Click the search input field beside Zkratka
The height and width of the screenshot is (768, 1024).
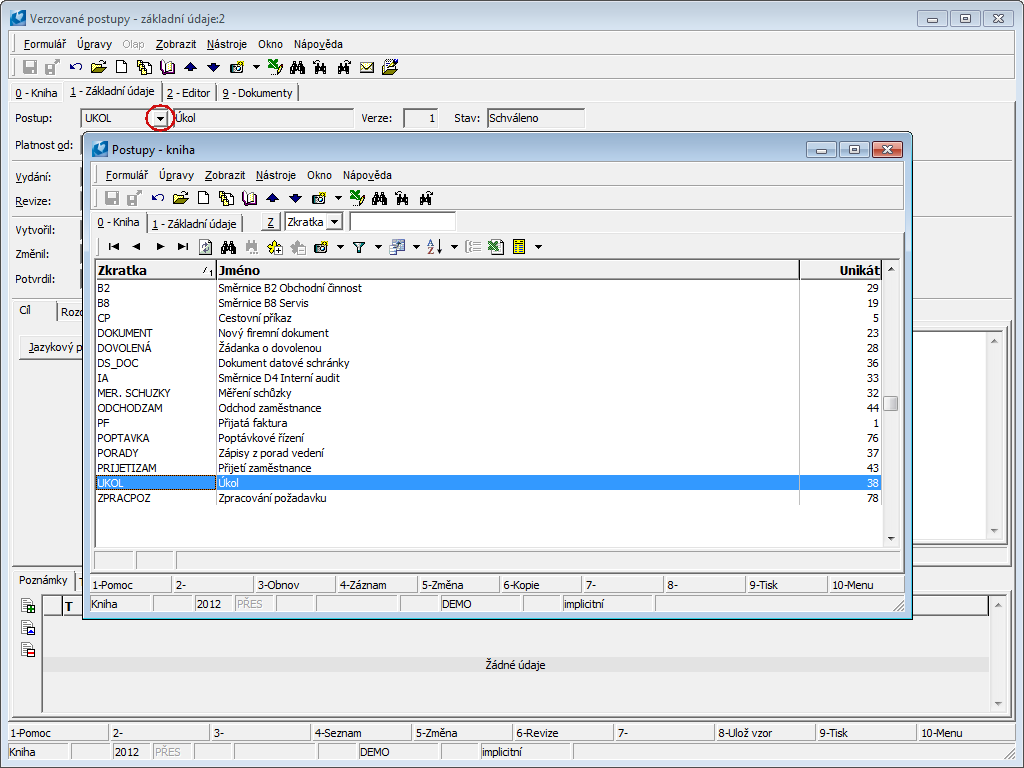tap(402, 222)
